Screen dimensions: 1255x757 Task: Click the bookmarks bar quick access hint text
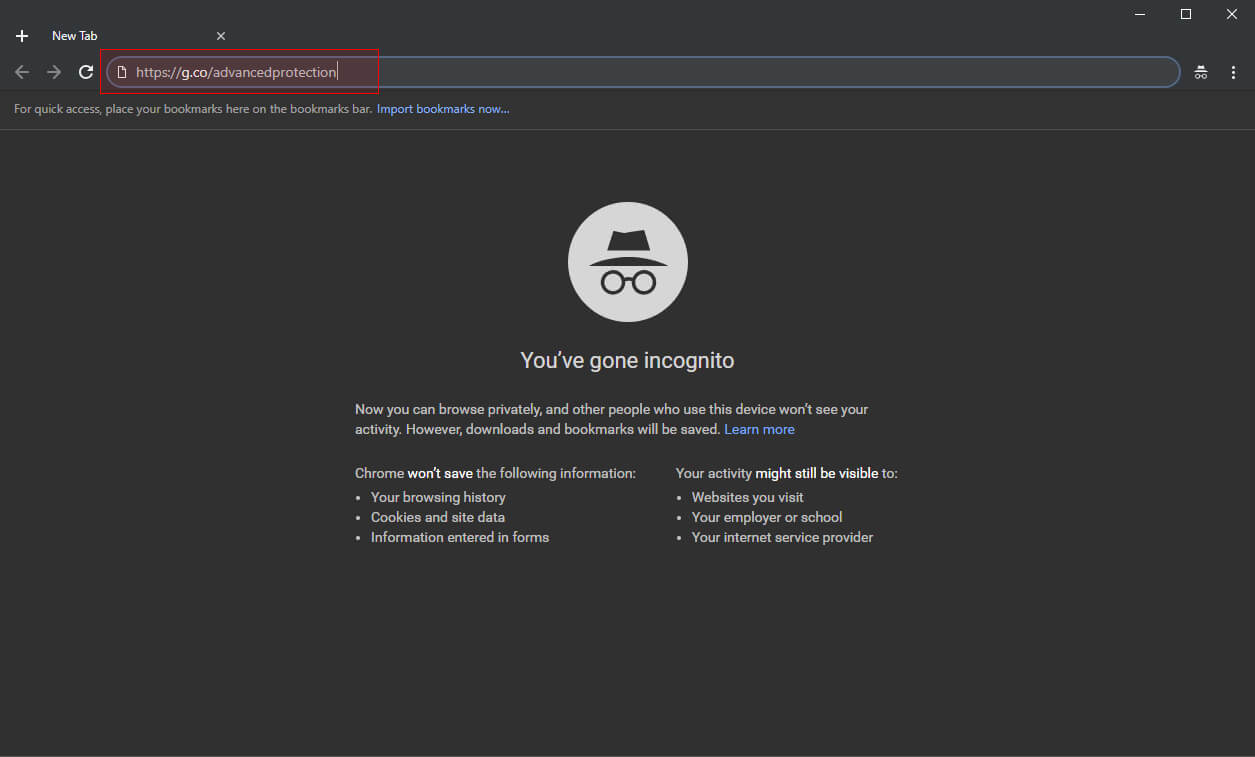click(193, 109)
